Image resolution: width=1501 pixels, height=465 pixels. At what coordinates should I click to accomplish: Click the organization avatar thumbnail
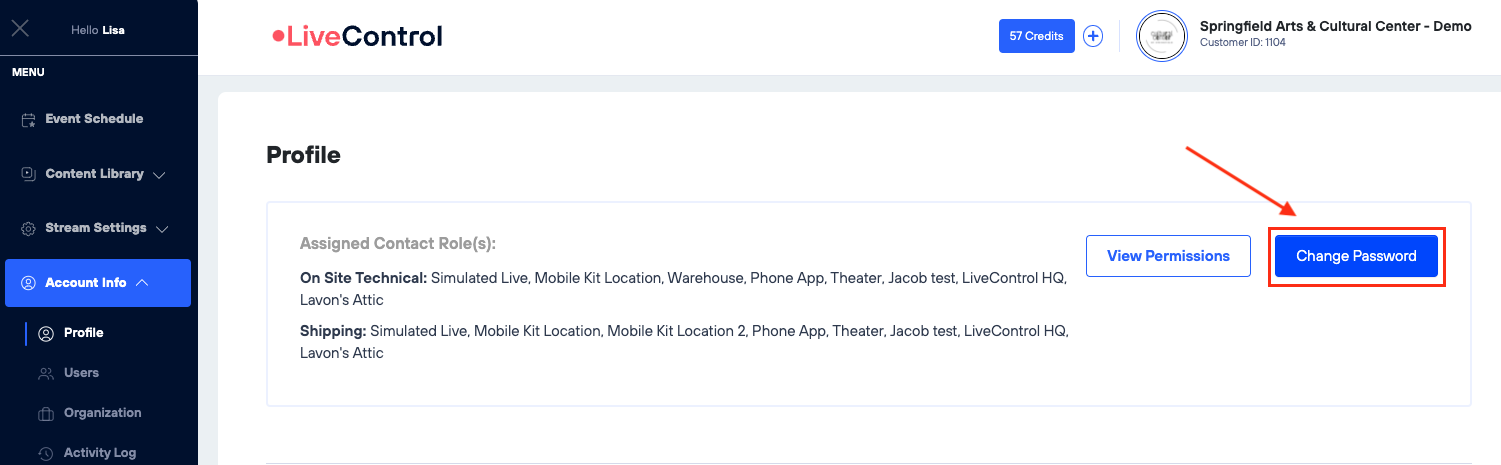coord(1161,36)
